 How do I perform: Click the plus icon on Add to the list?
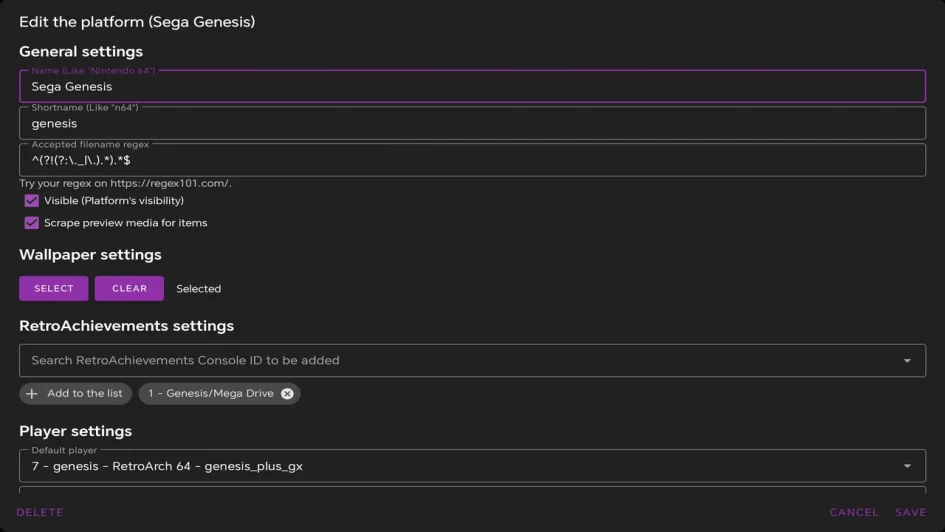(32, 394)
